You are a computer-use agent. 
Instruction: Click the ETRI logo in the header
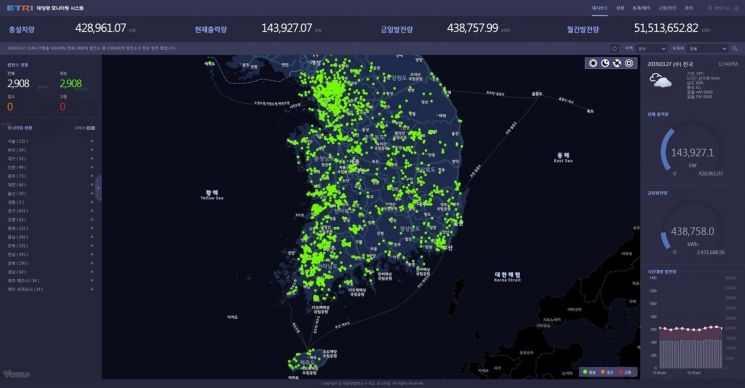pos(19,8)
